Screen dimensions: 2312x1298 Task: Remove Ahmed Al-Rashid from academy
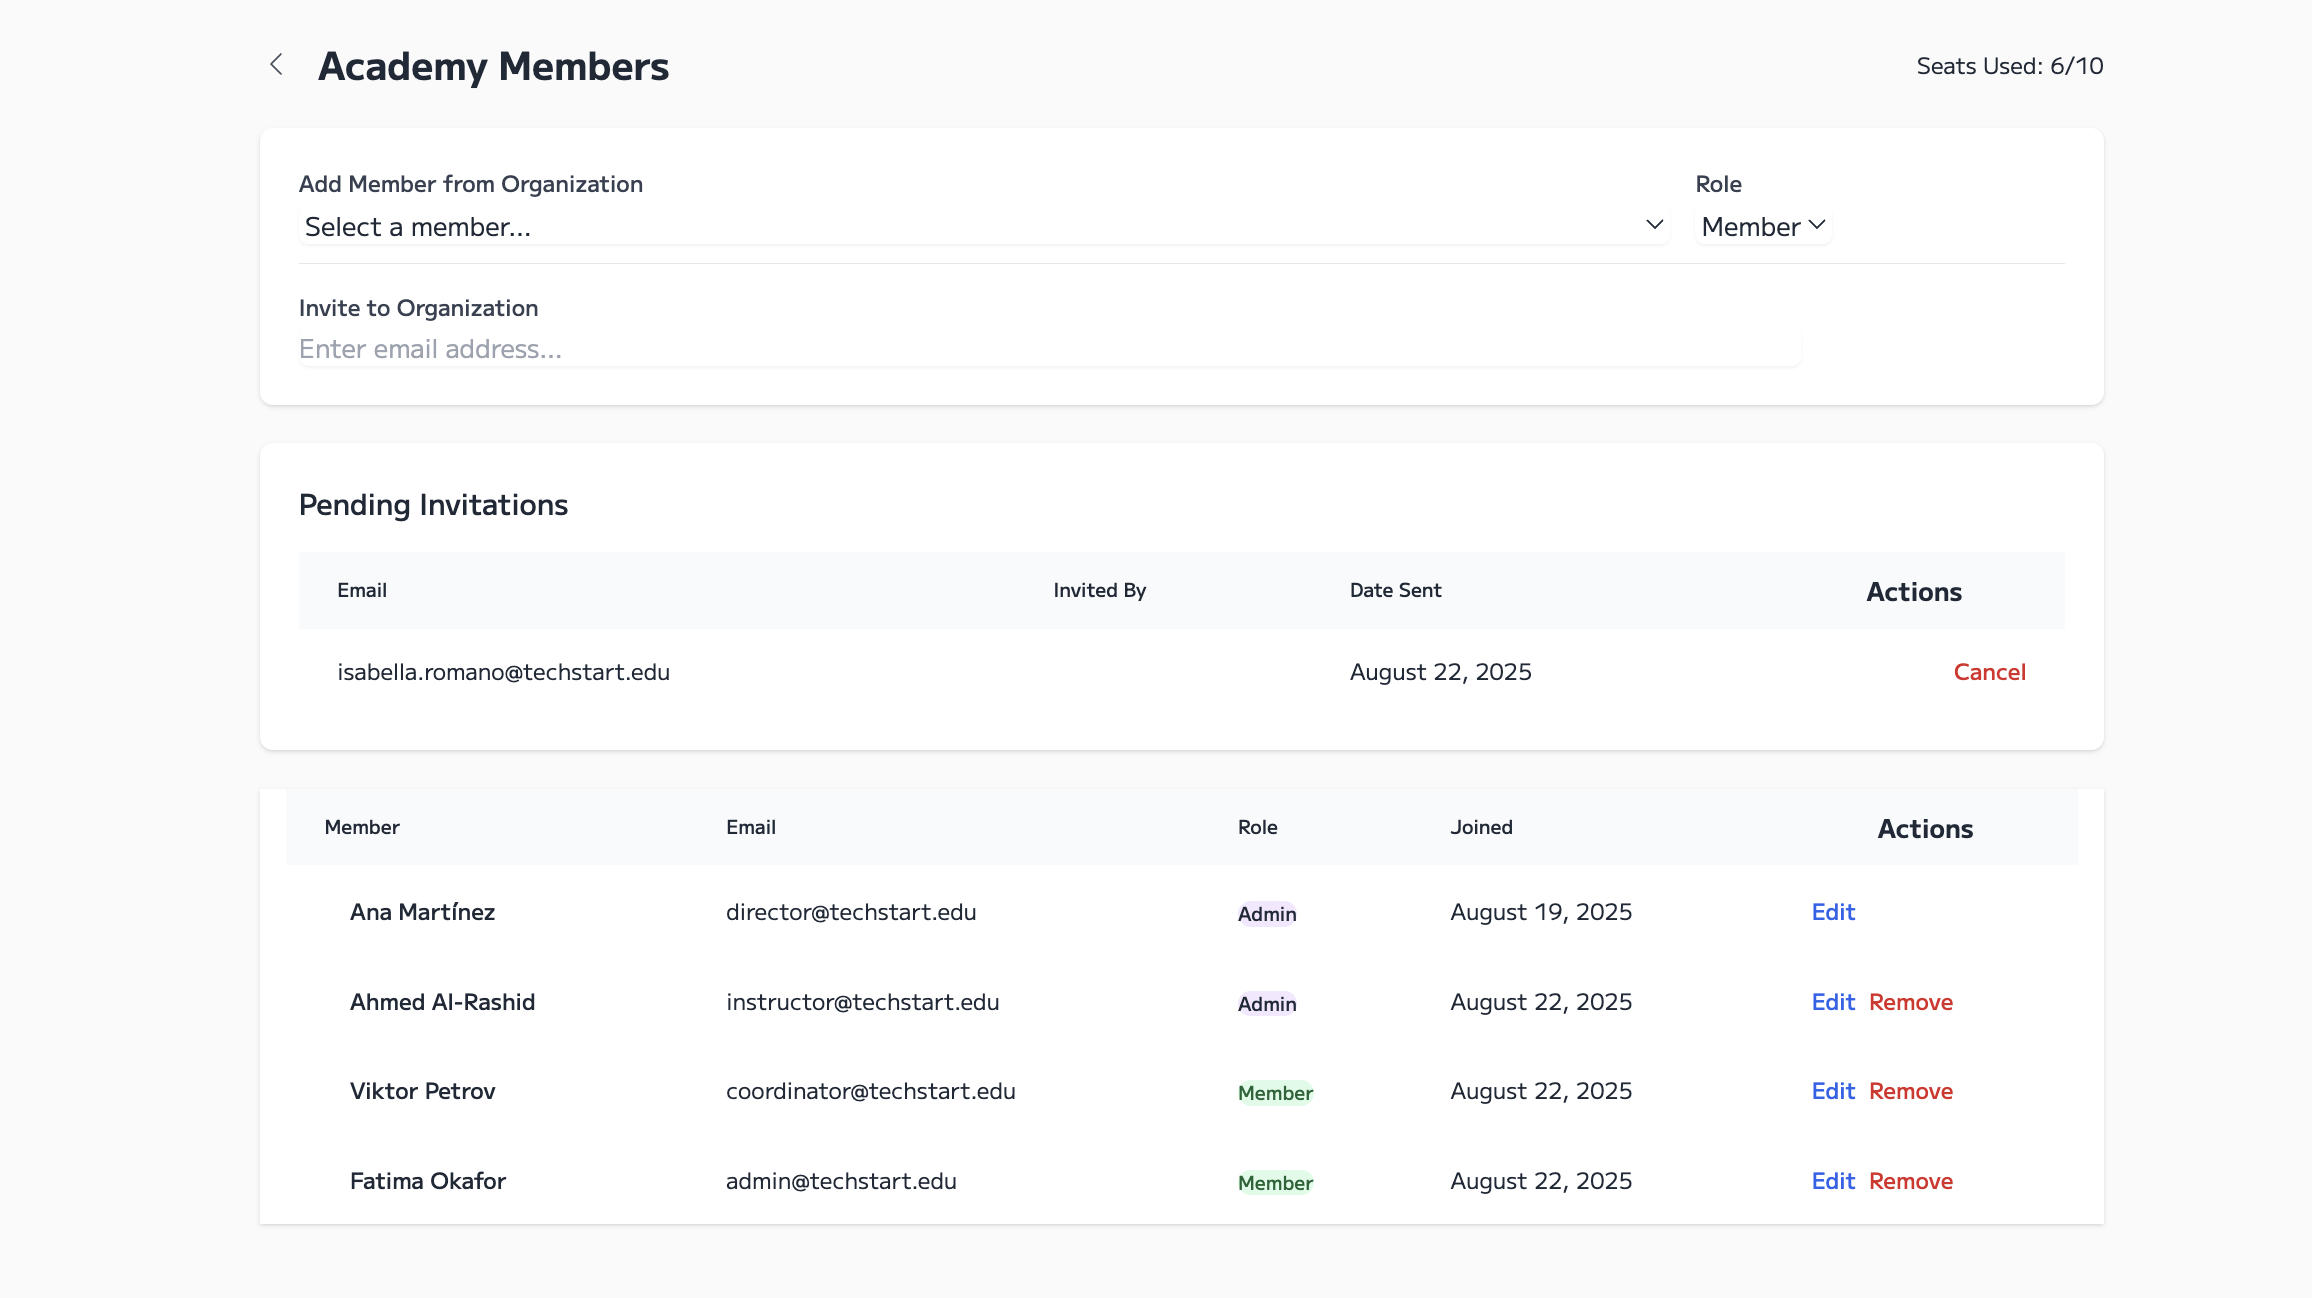tap(1910, 1002)
